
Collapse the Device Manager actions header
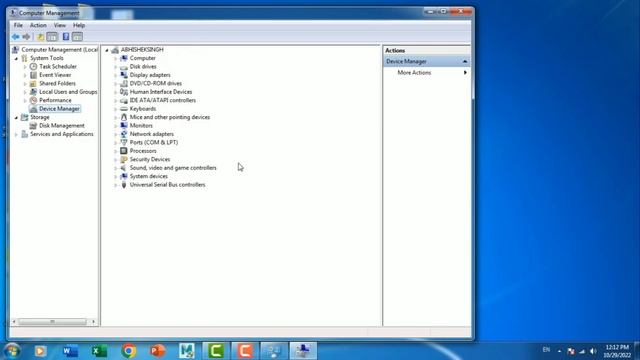point(465,61)
